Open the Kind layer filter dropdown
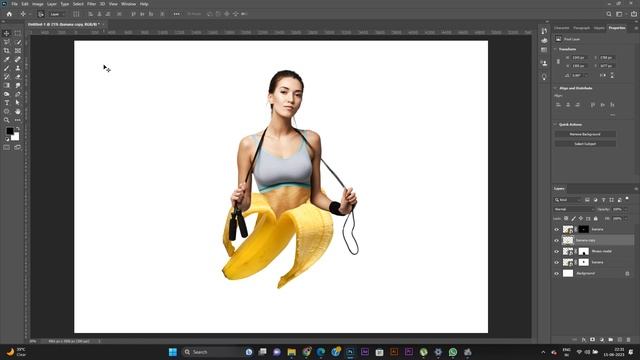640x360 pixels. [567, 200]
